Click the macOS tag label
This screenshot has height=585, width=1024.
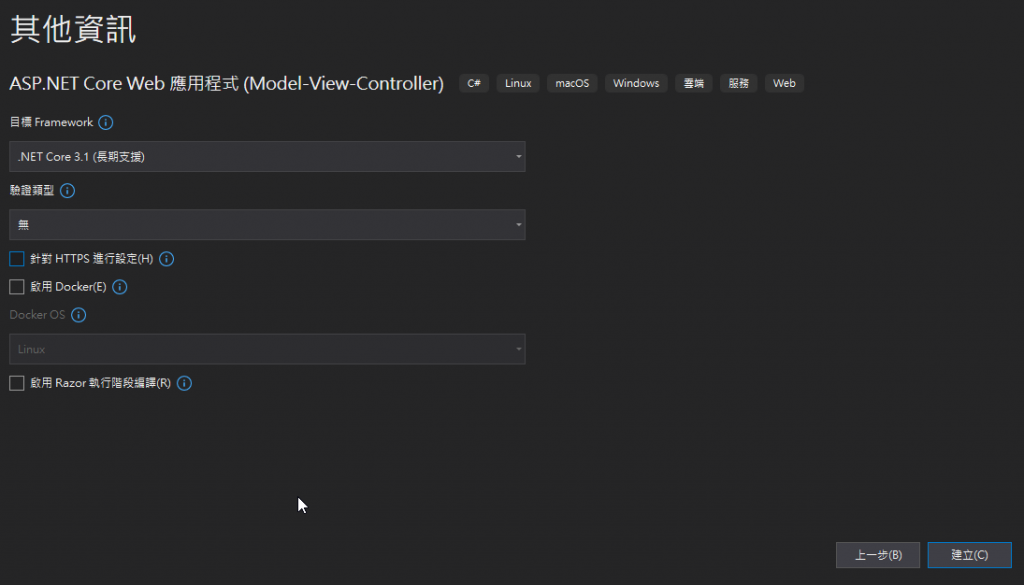tap(572, 83)
